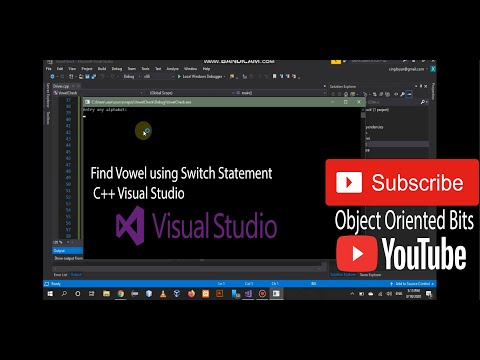This screenshot has height=360, width=480.
Task: Maximize the VowelCheck.exe console window
Action: click(x=346, y=102)
